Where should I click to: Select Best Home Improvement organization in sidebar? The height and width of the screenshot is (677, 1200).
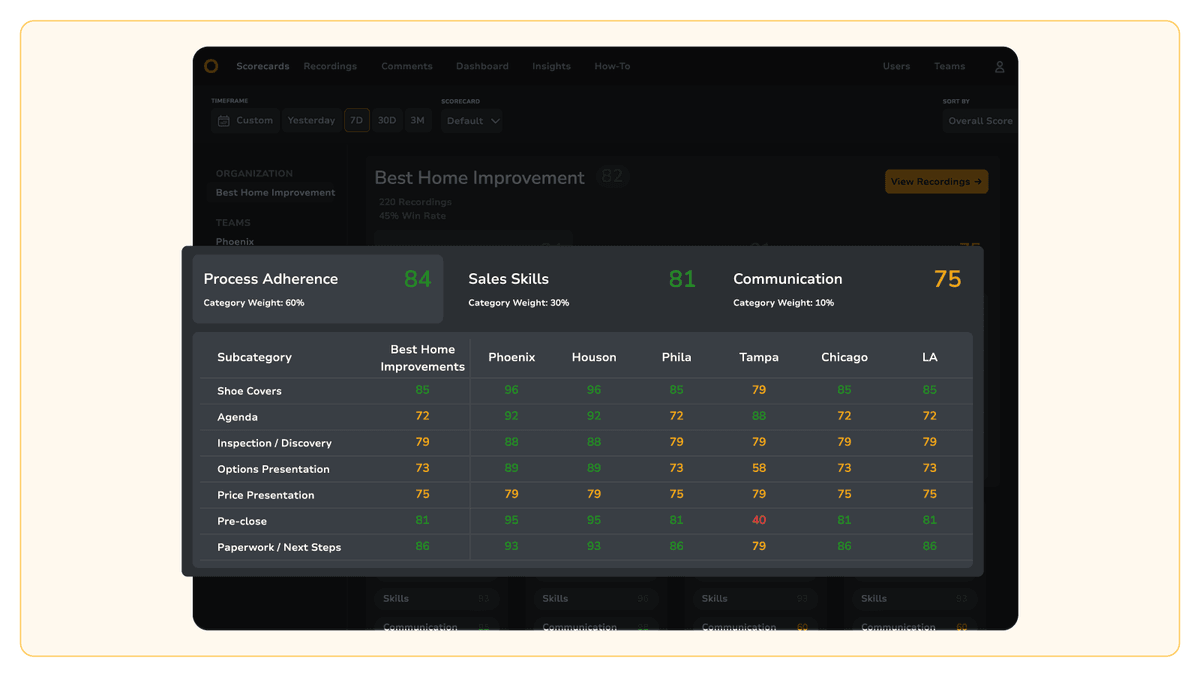275,193
